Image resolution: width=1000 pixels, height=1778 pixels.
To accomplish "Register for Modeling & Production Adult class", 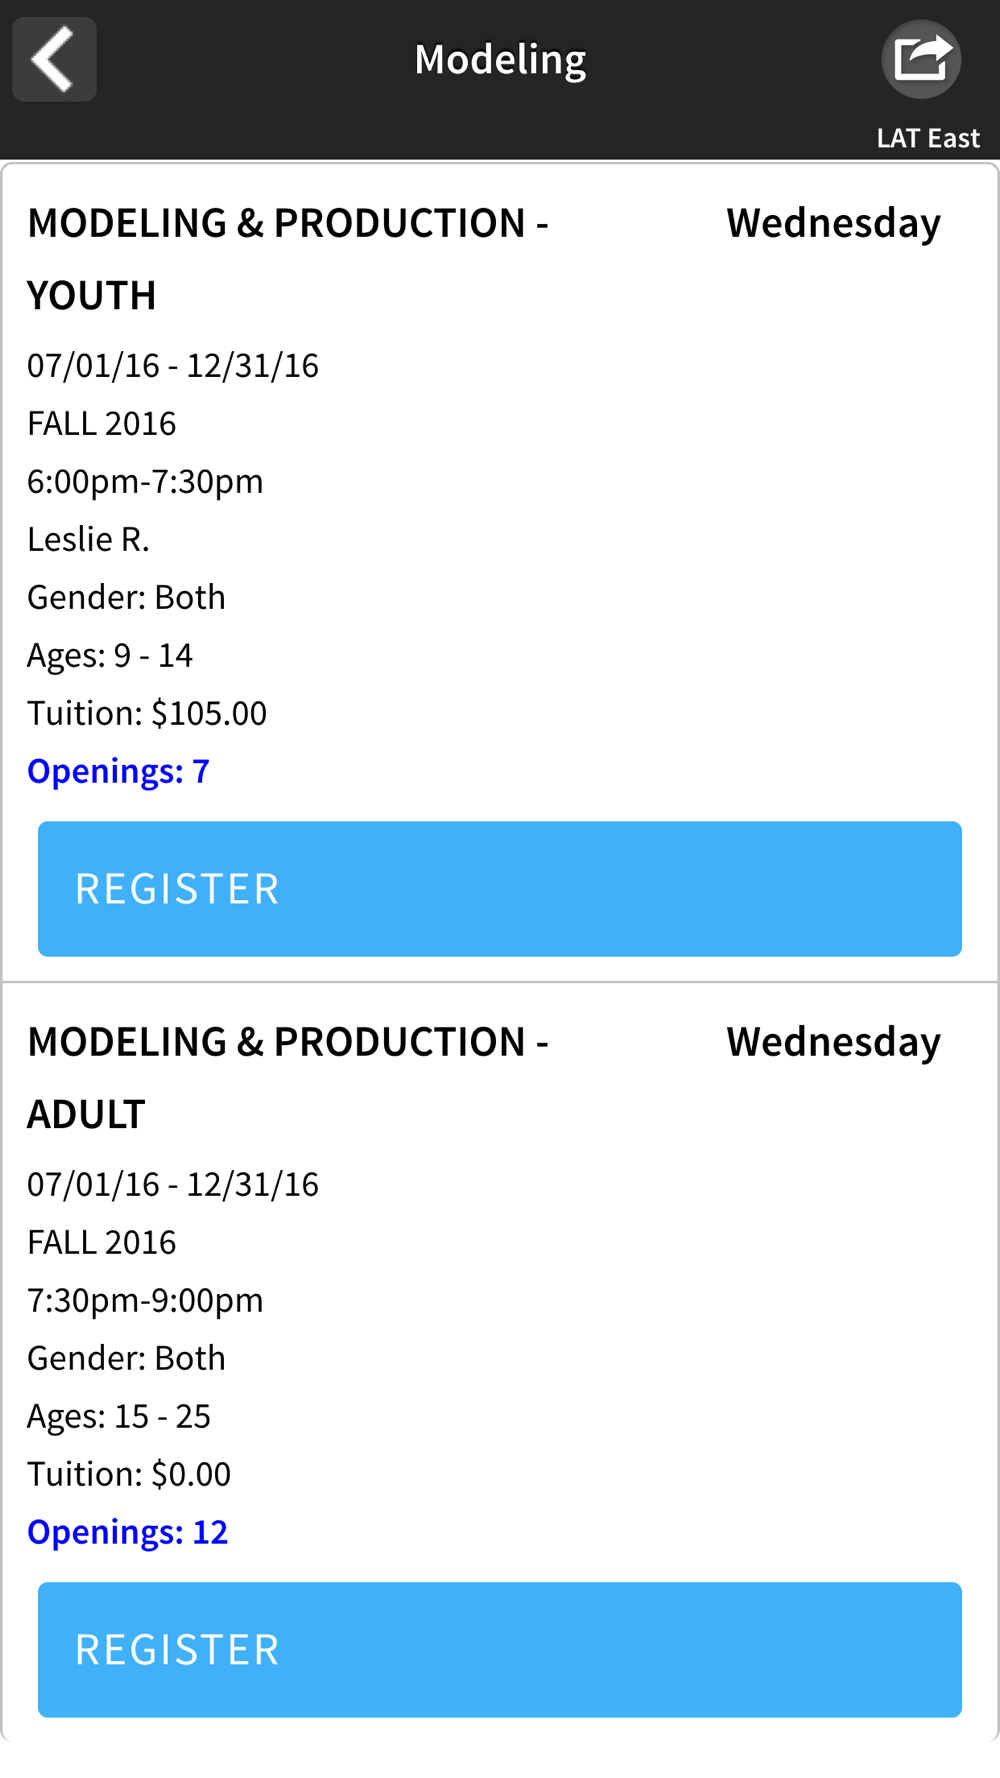I will 499,1649.
